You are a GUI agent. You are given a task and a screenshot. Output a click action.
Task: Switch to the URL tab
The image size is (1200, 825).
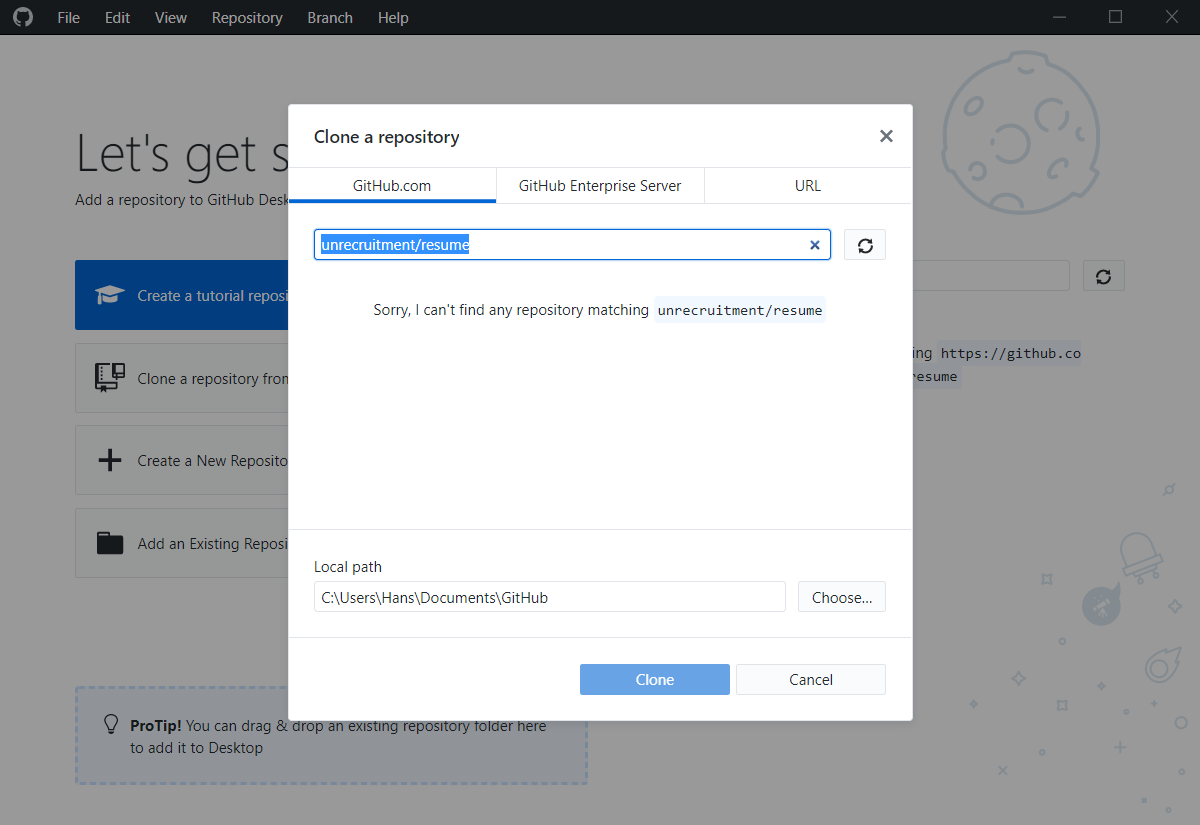coord(807,185)
